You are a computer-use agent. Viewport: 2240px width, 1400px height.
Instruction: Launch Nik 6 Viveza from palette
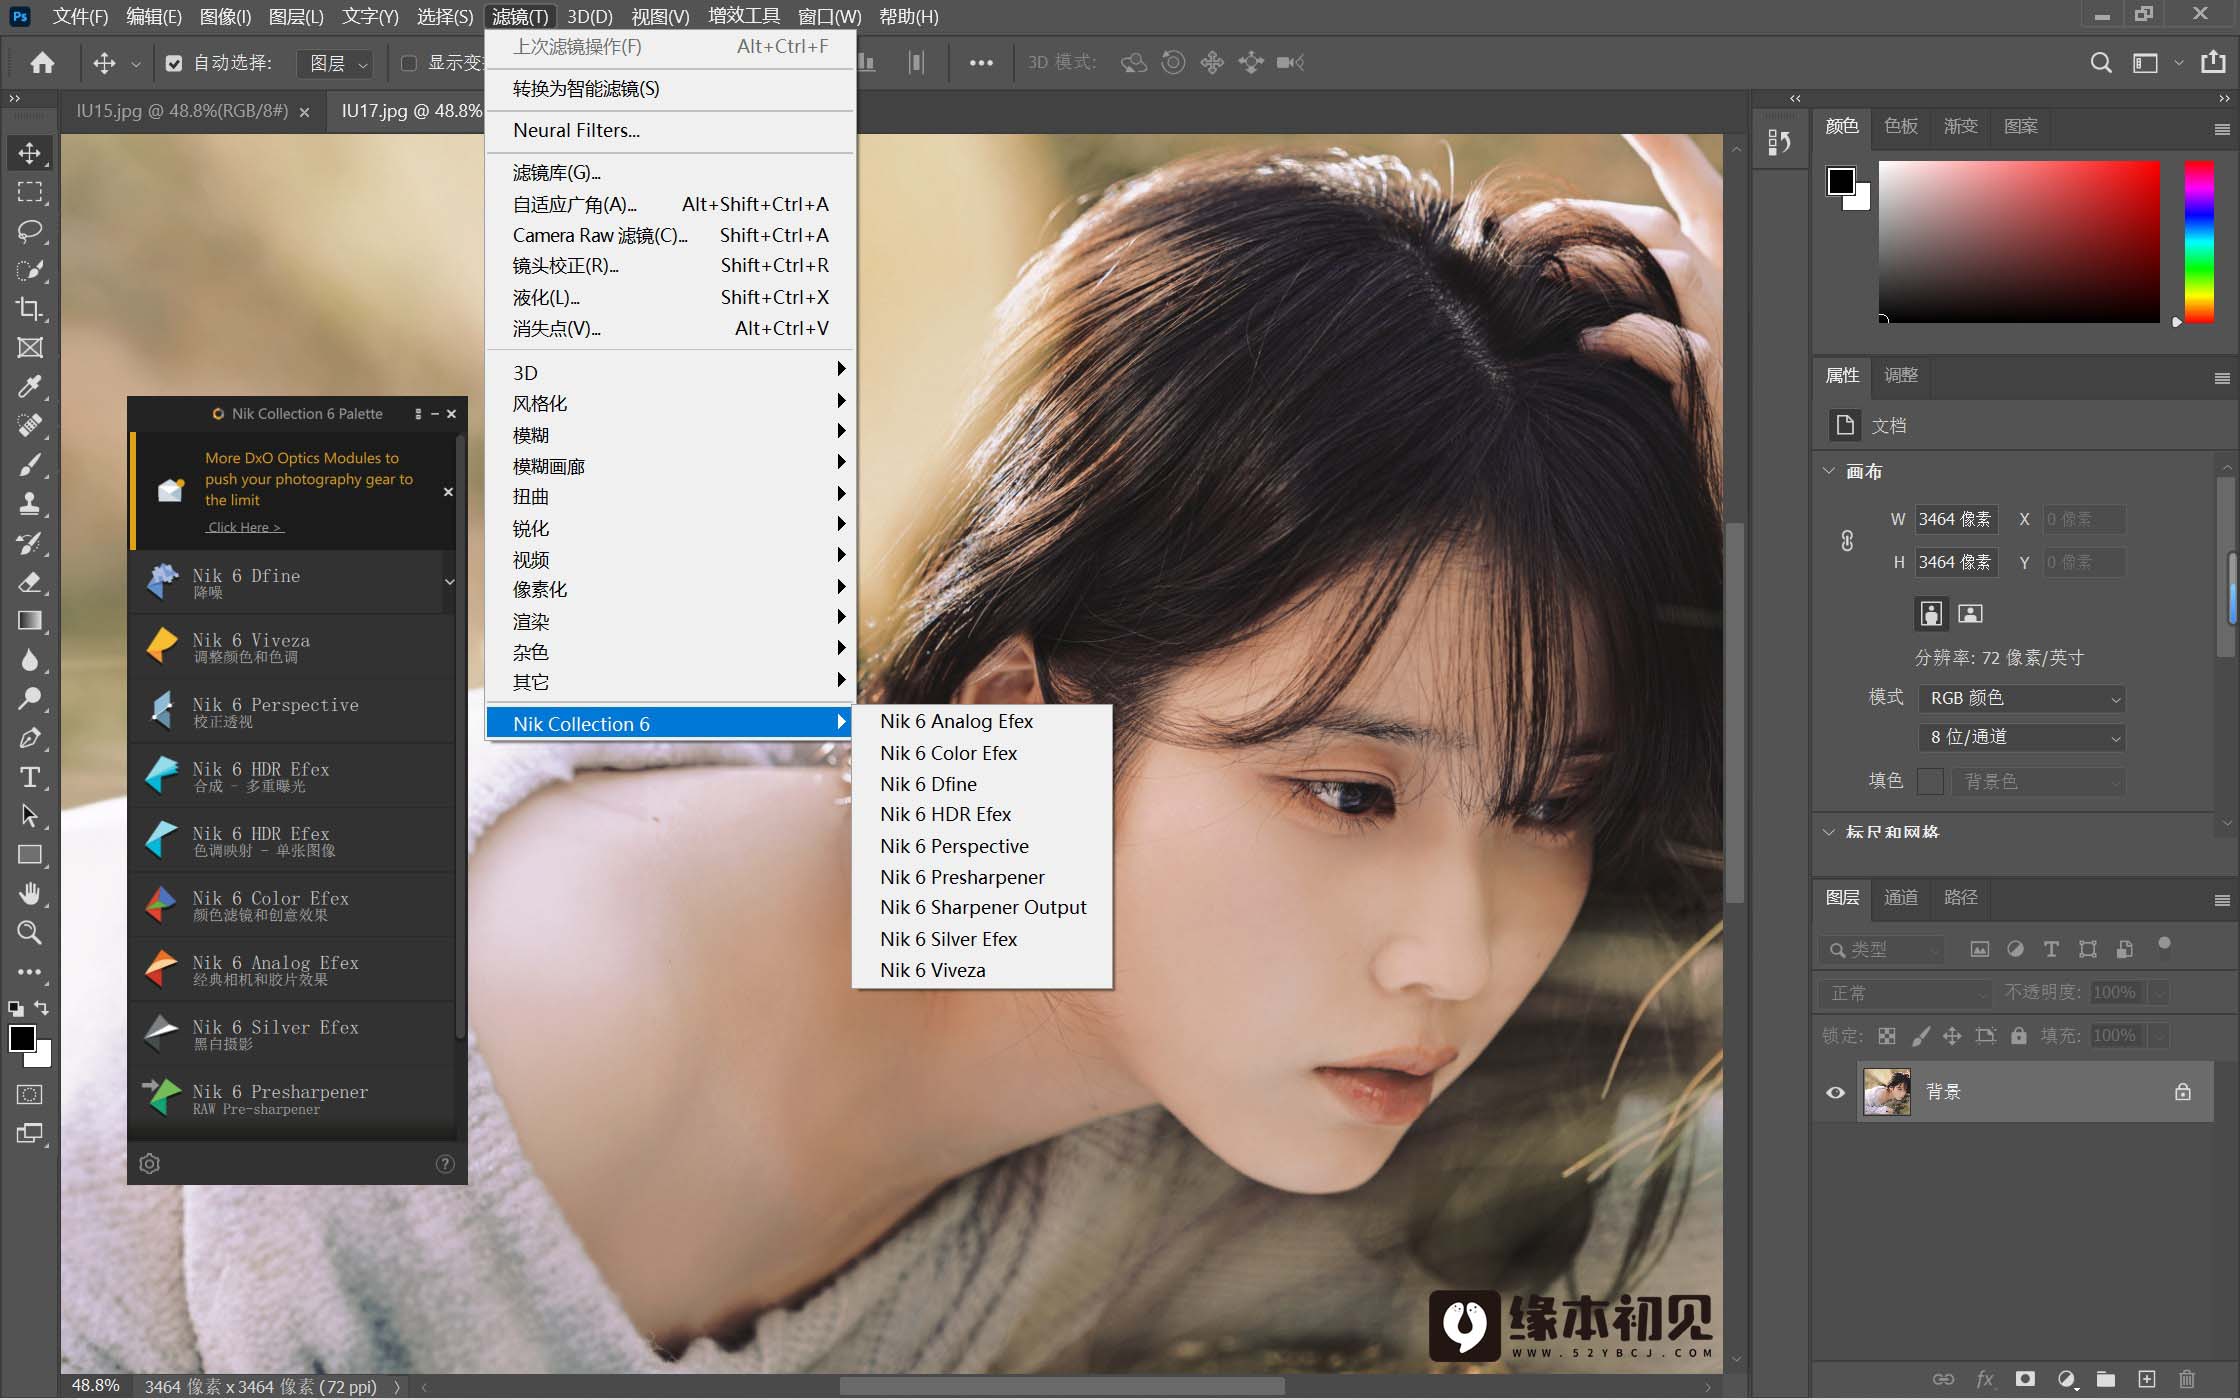click(x=294, y=647)
